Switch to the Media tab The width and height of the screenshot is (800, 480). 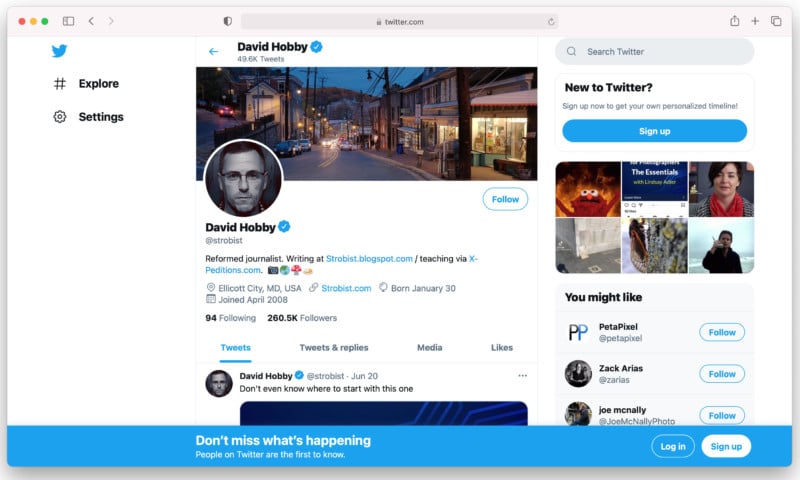(x=429, y=348)
